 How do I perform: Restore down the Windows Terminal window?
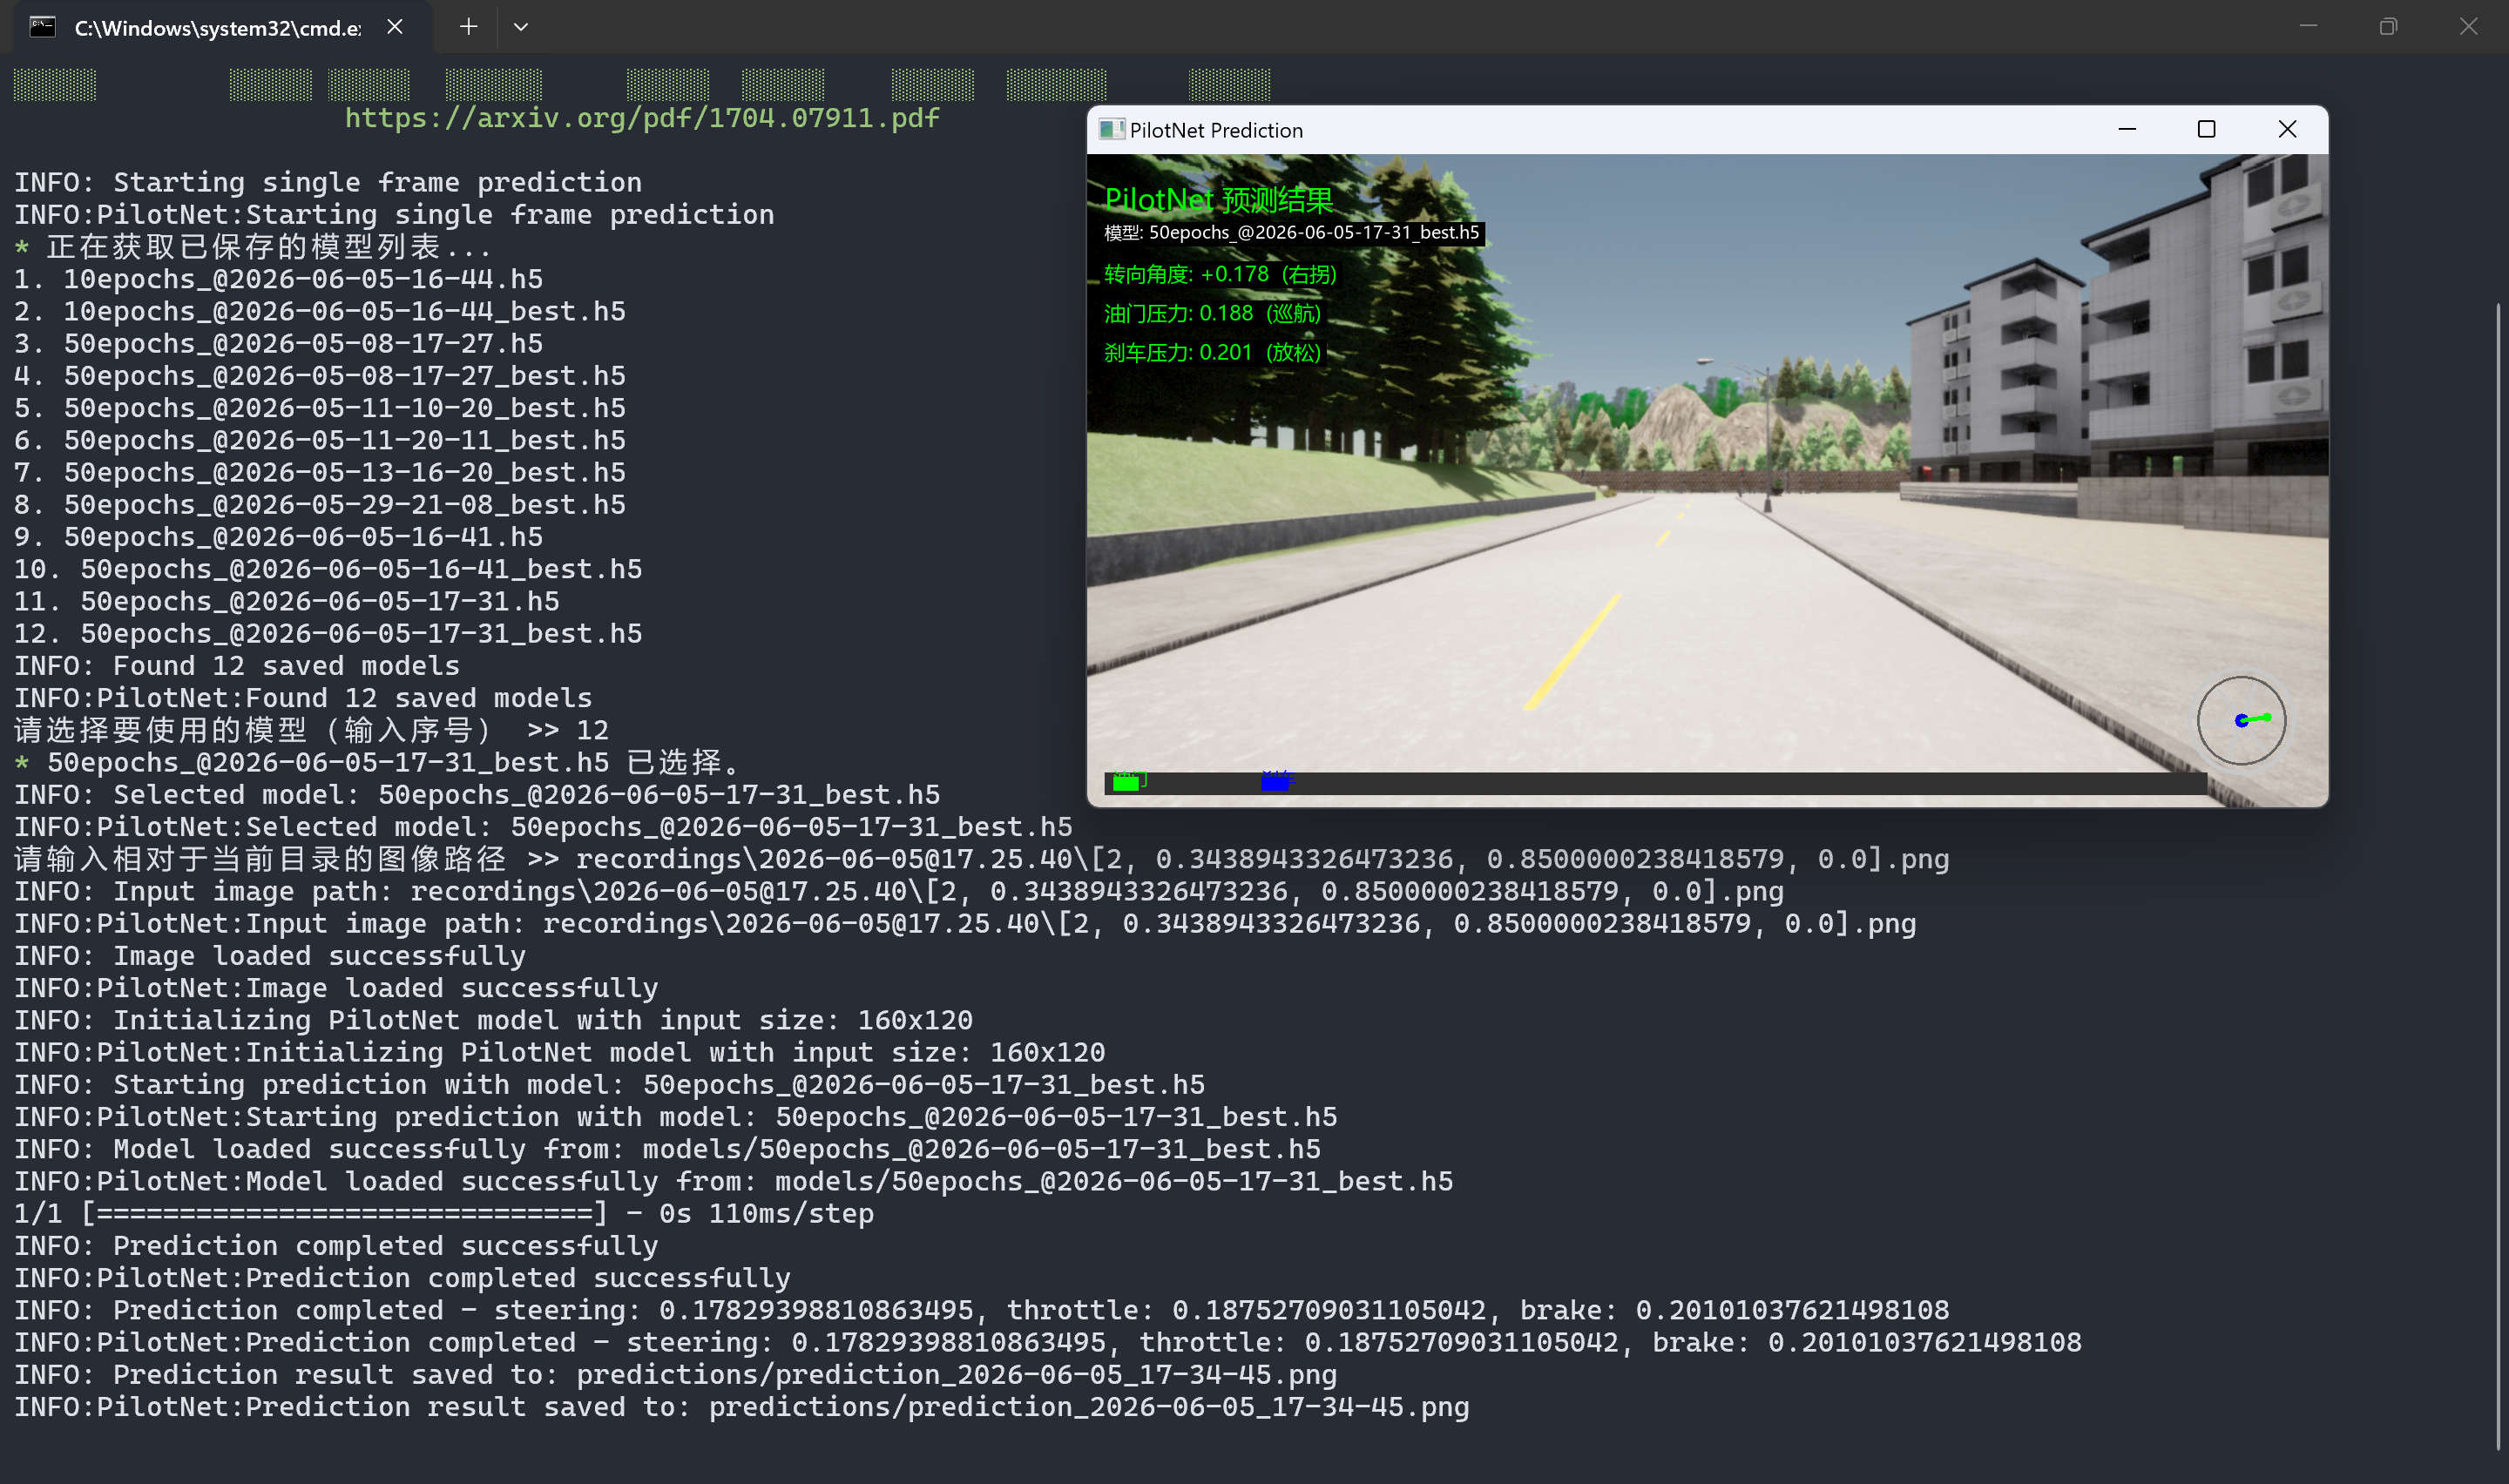pos(2388,27)
